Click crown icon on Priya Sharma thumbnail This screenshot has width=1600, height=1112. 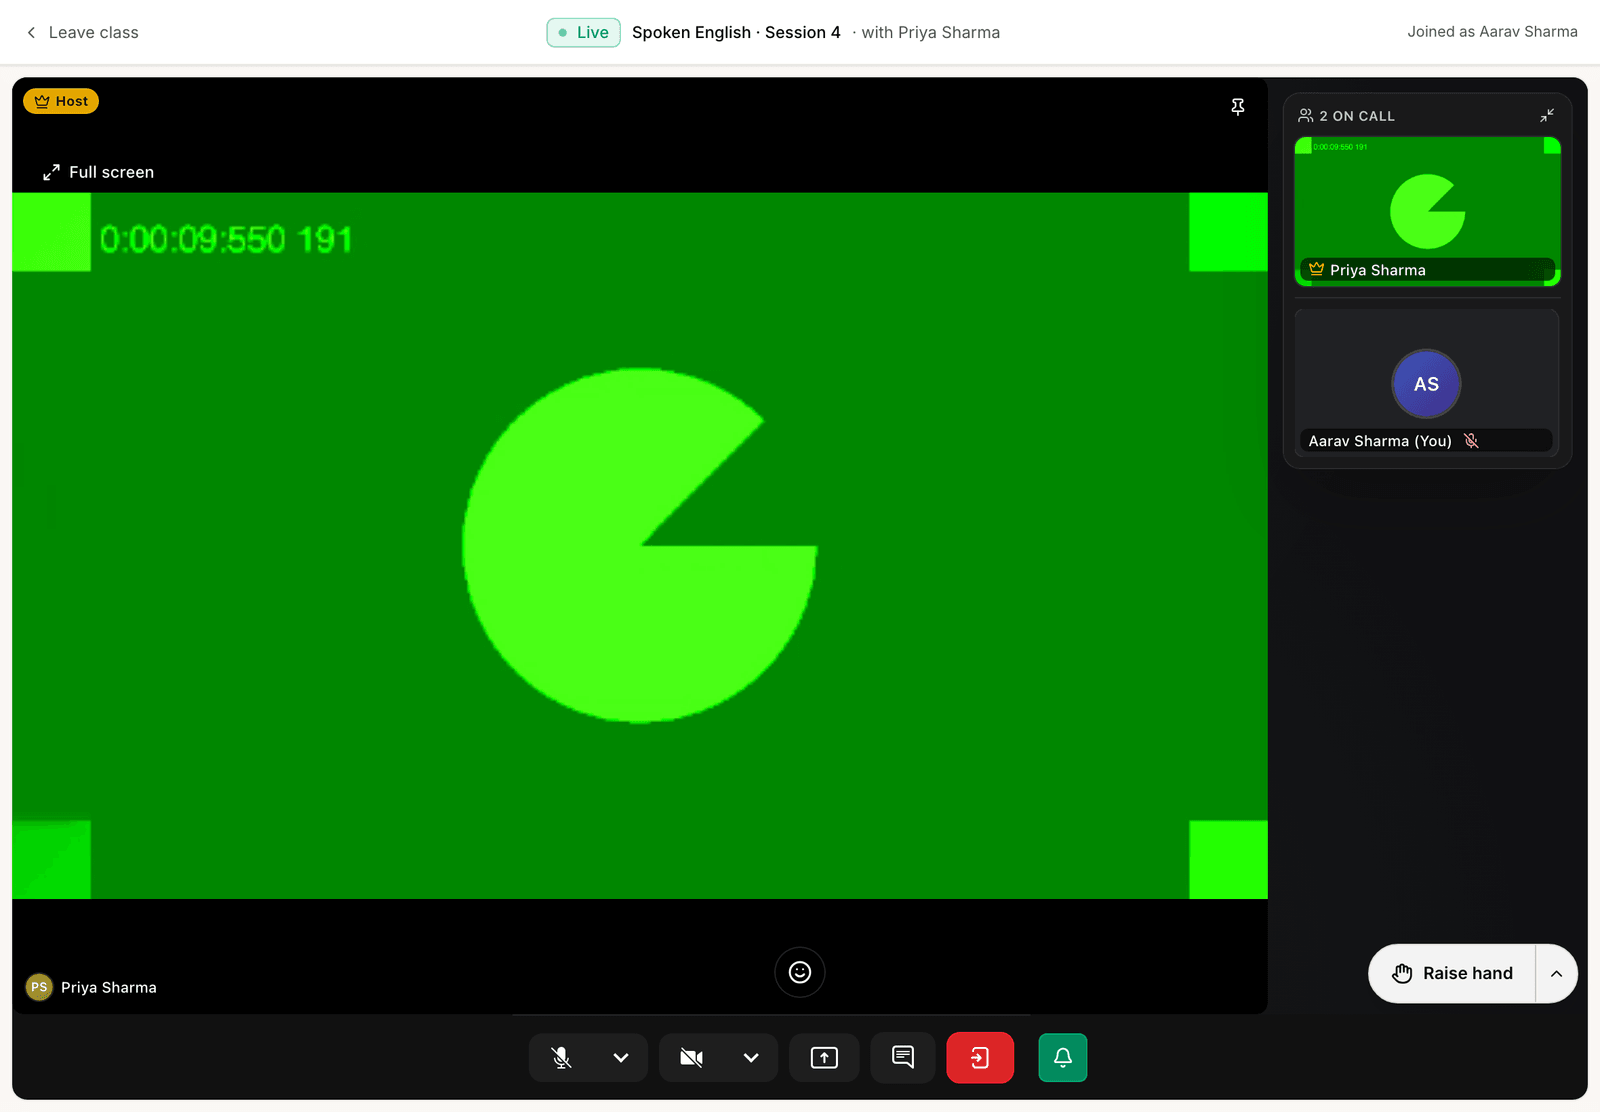pyautogui.click(x=1316, y=269)
